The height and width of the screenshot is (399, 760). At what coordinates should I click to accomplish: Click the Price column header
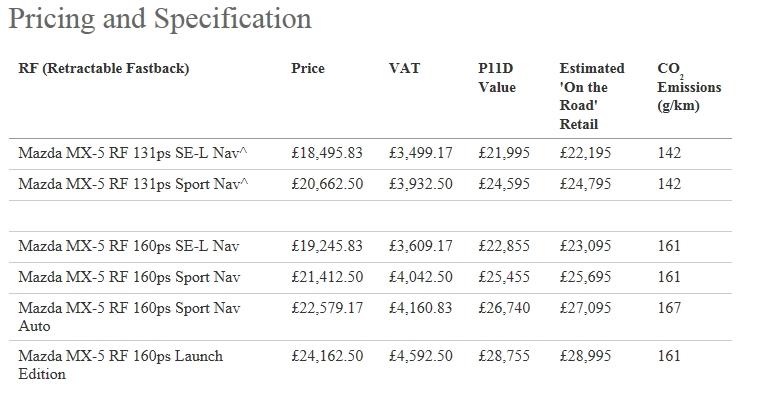(x=308, y=68)
